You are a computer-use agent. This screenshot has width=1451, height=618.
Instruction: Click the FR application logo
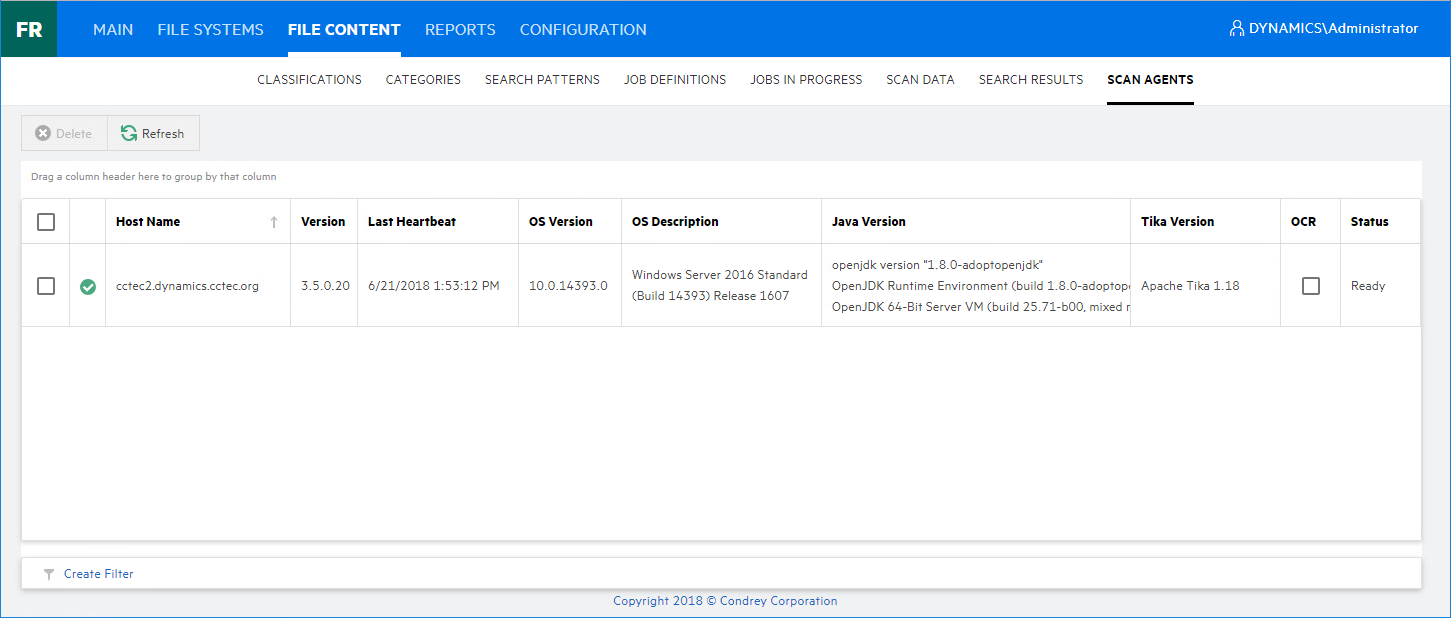coord(29,29)
